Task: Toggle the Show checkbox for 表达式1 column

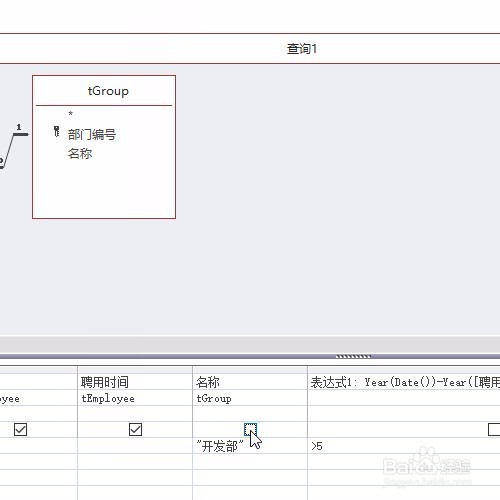Action: tap(494, 429)
